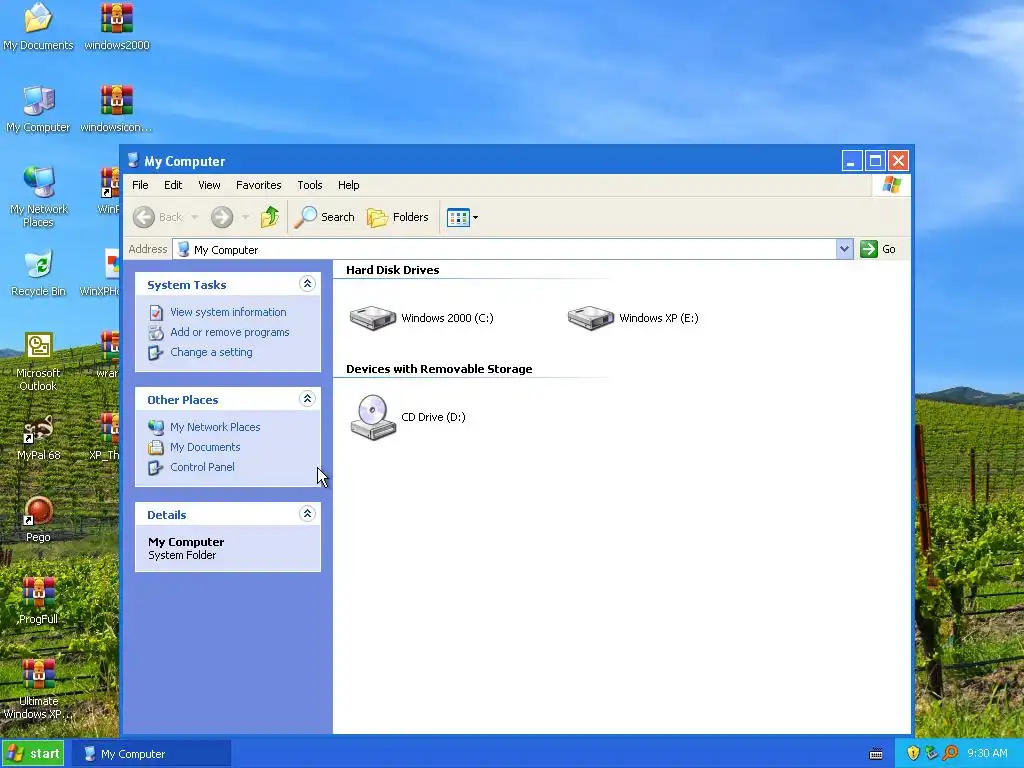Click the security shield tray icon
Image resolution: width=1024 pixels, height=768 pixels.
(x=913, y=753)
